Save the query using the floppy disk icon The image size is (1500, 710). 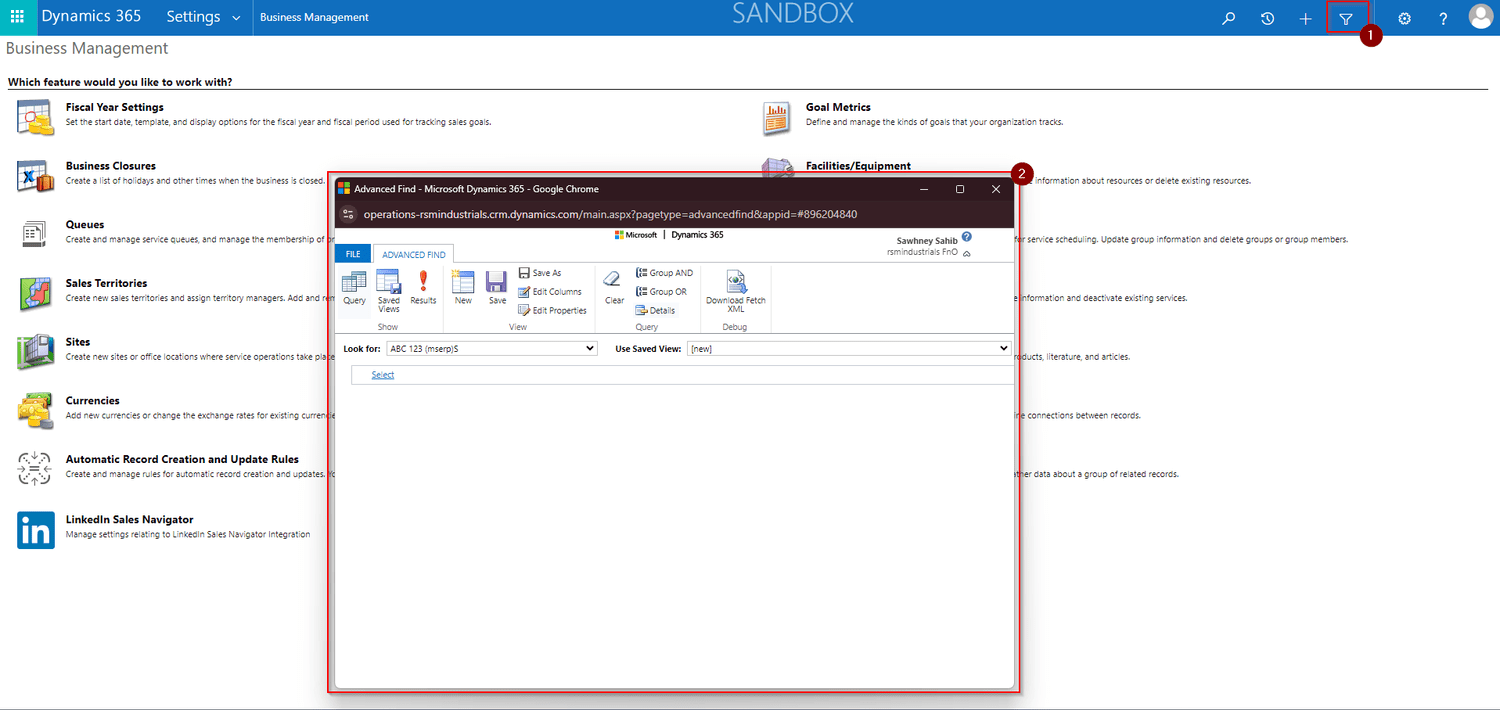[497, 288]
